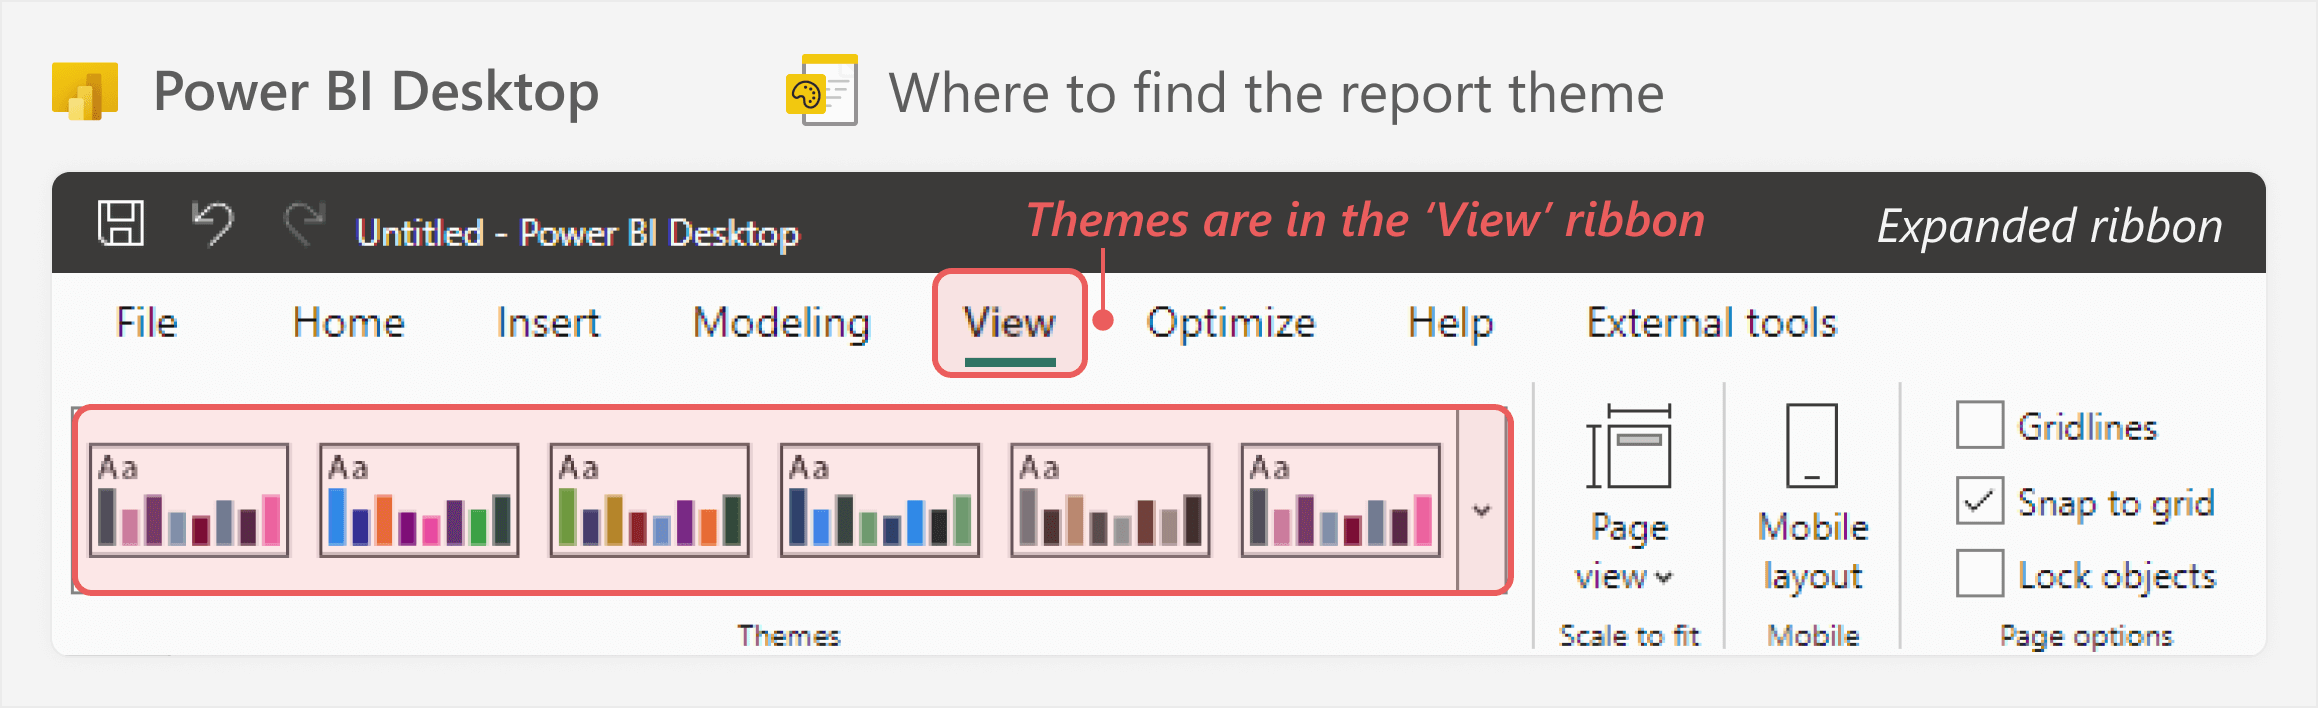Go to the Optimize tab
Image resolution: width=2318 pixels, height=708 pixels.
coord(1231,323)
